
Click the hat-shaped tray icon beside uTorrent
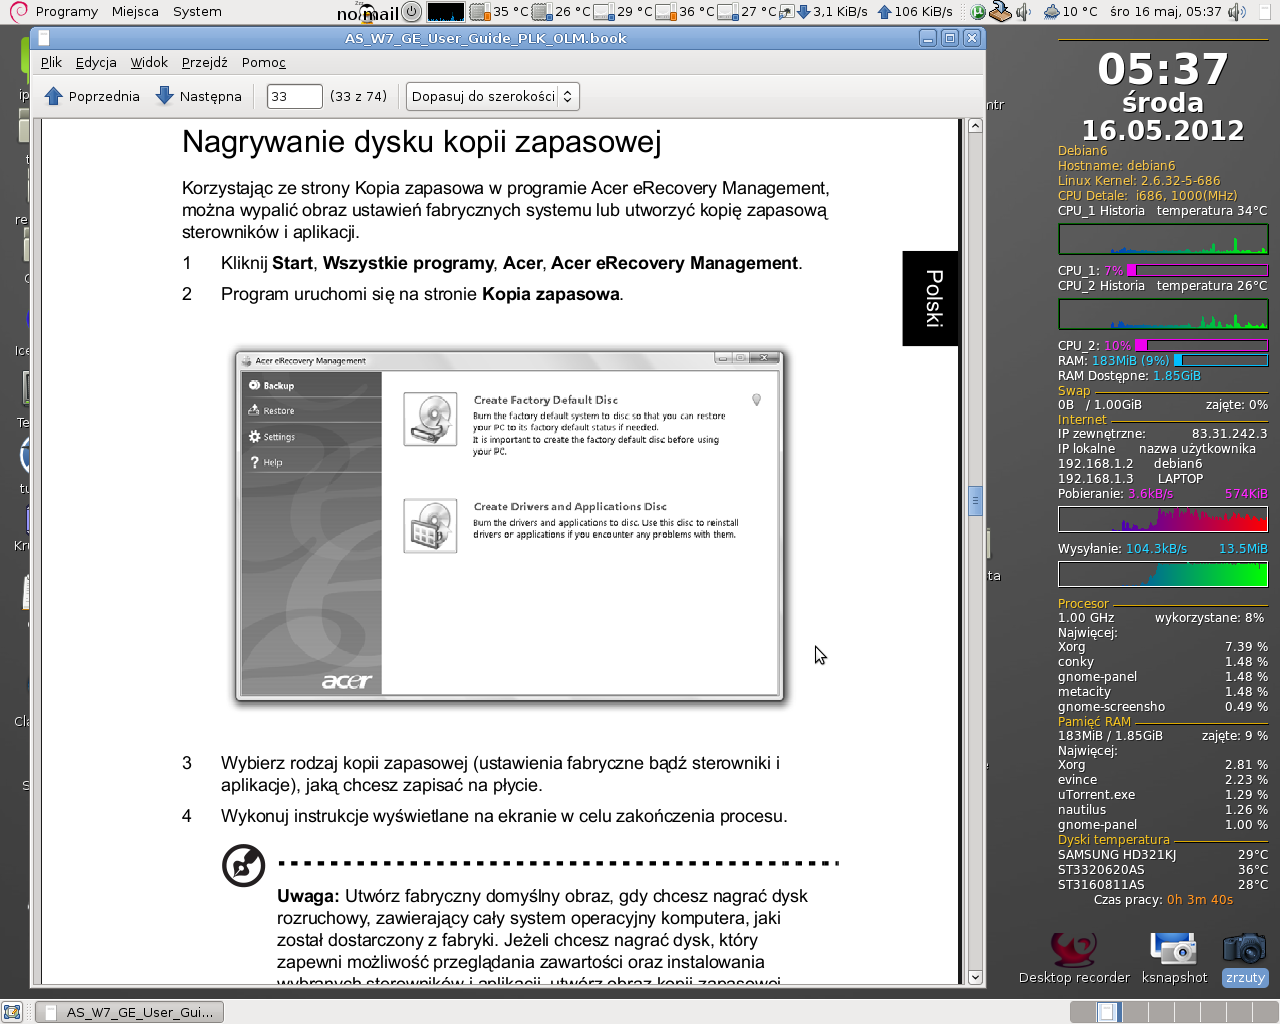1001,12
